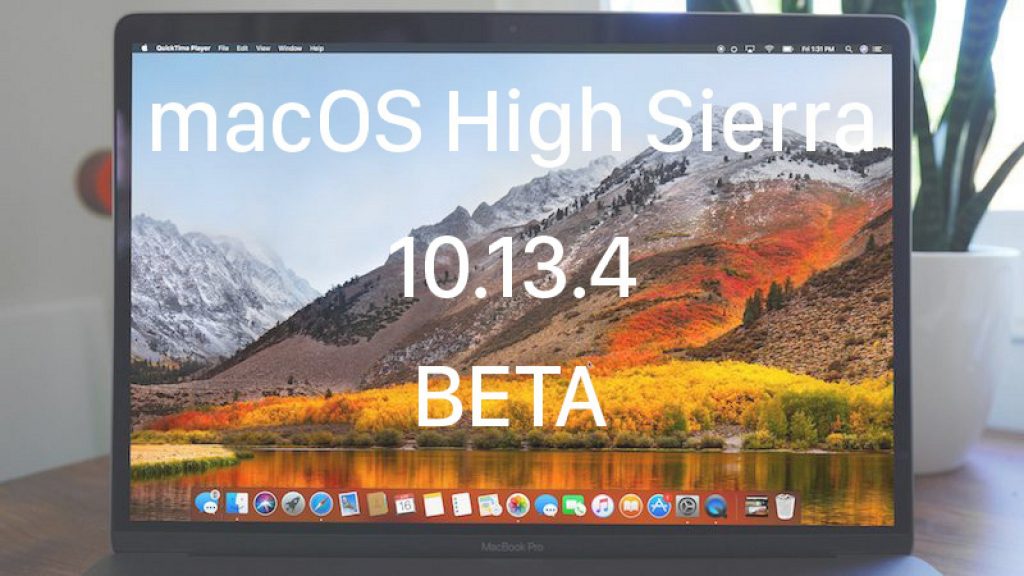Open Calendar icon showing 16
The width and height of the screenshot is (1024, 576).
pos(405,504)
